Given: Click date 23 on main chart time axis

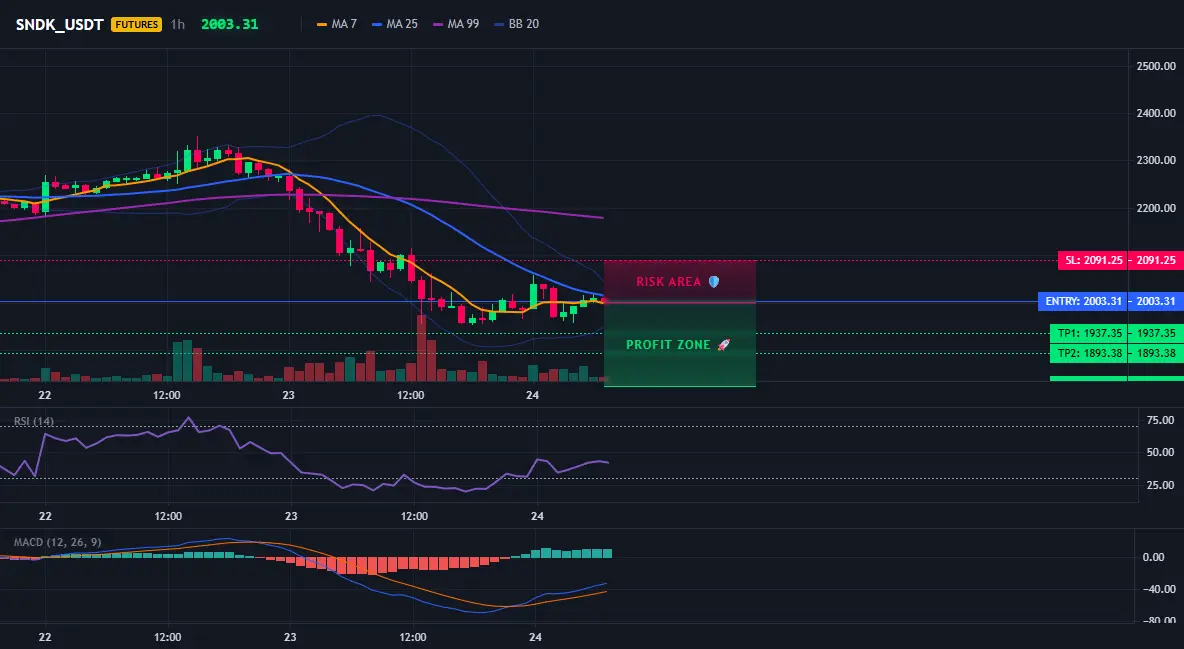Looking at the screenshot, I should (x=288, y=395).
